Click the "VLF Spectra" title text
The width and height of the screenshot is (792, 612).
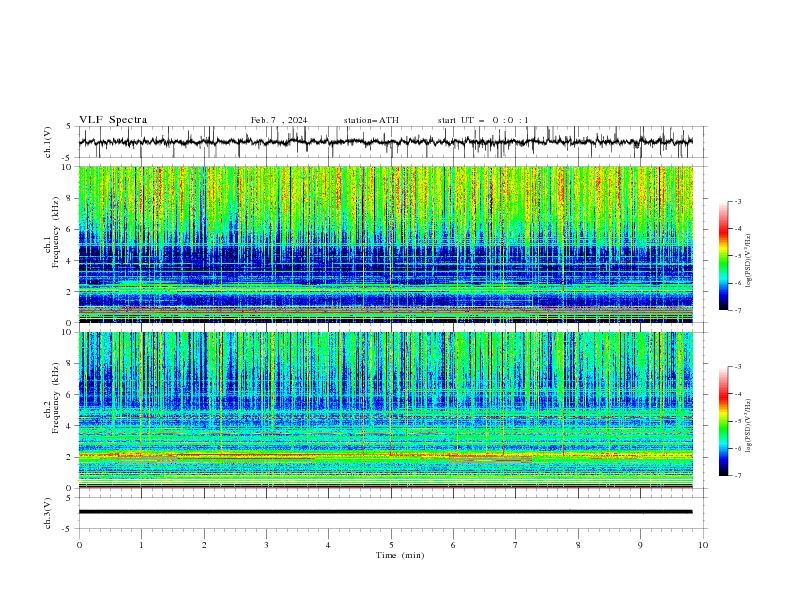113,120
